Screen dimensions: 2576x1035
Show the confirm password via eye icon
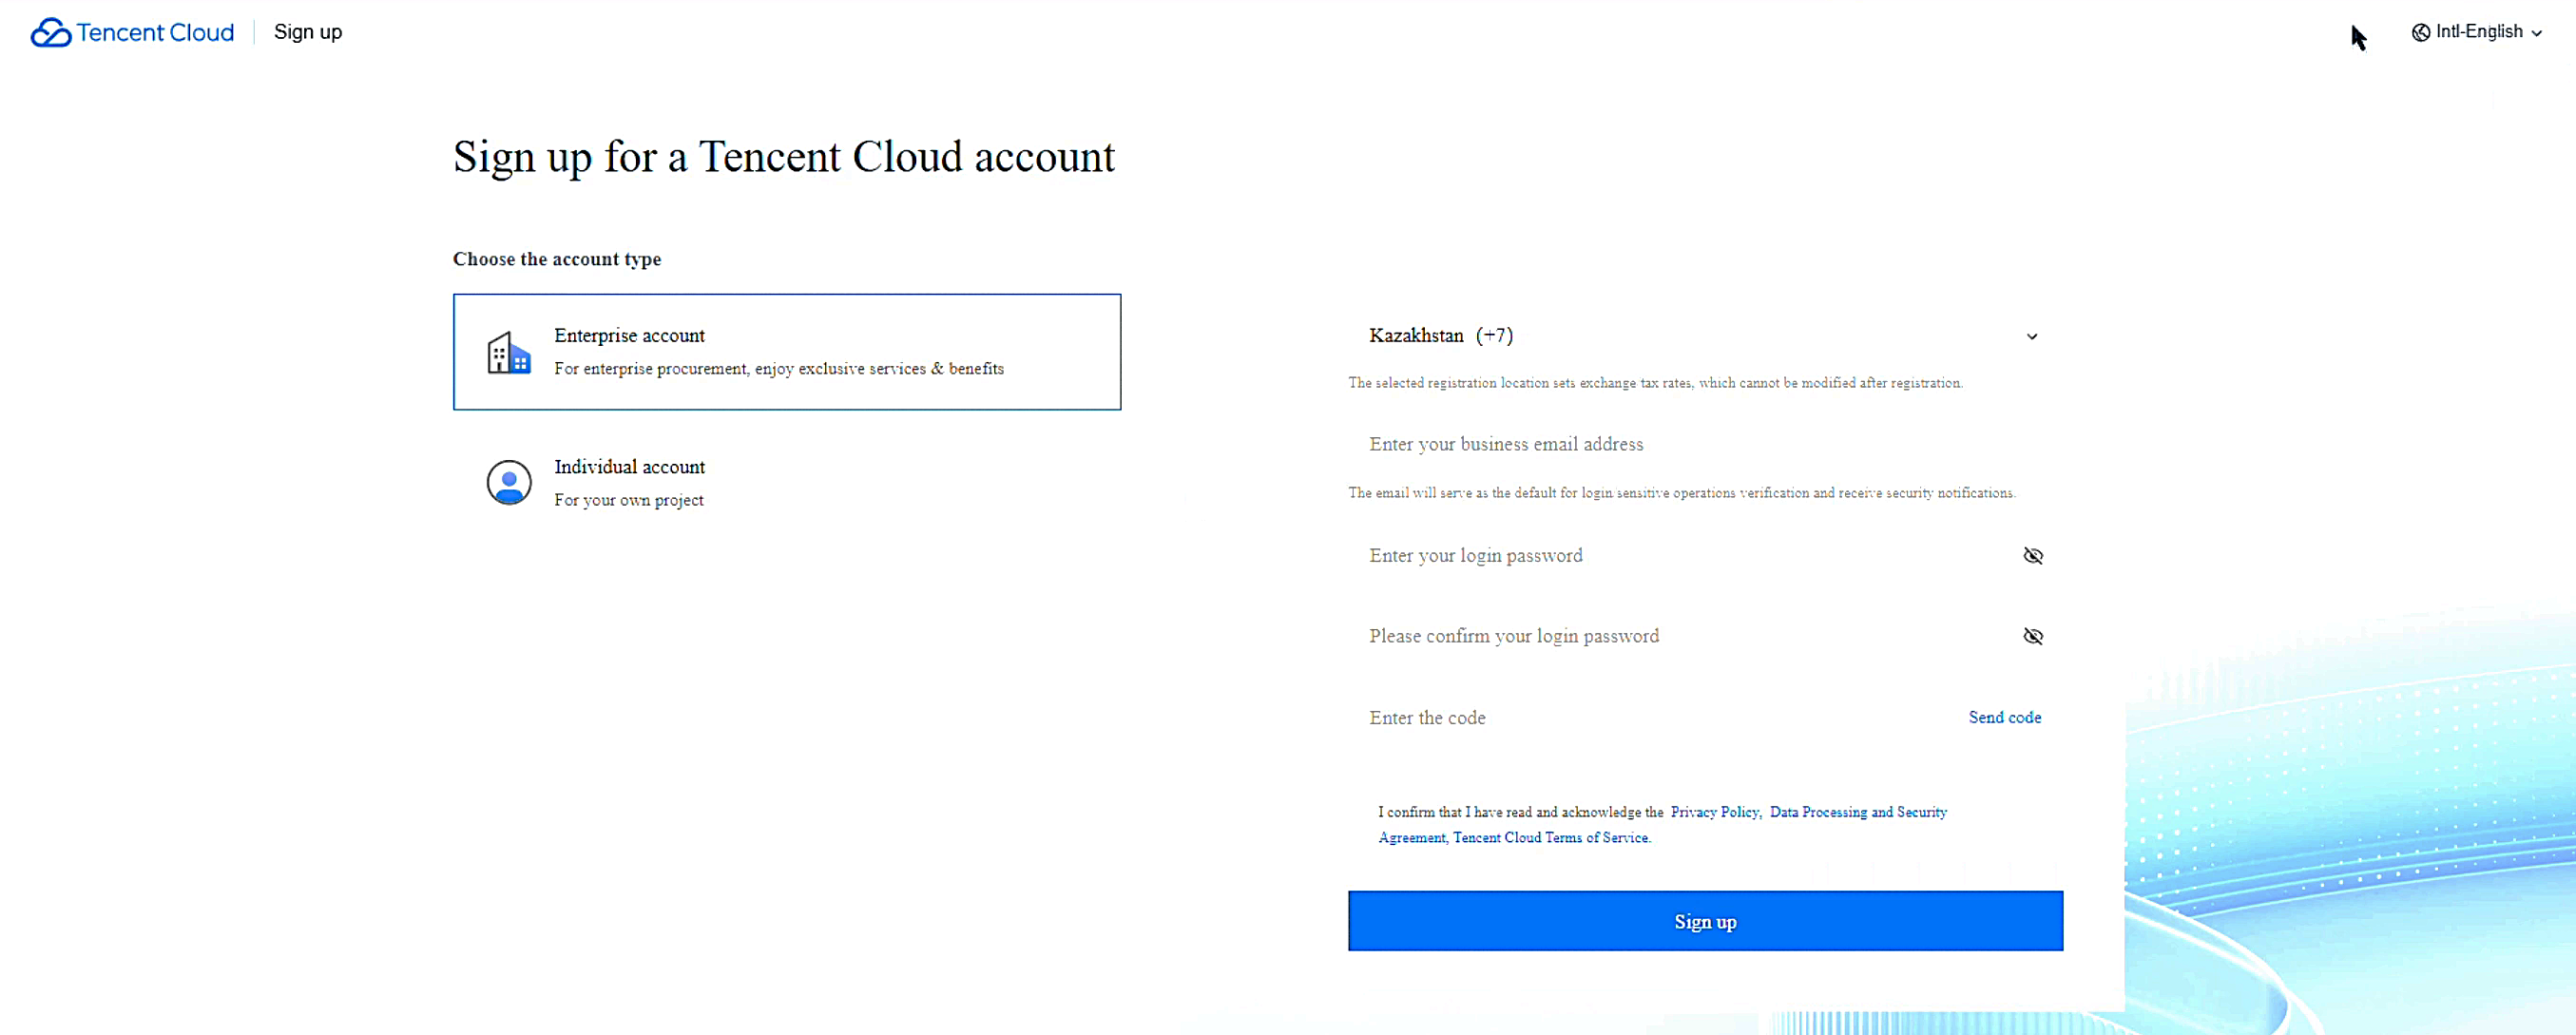(2033, 636)
